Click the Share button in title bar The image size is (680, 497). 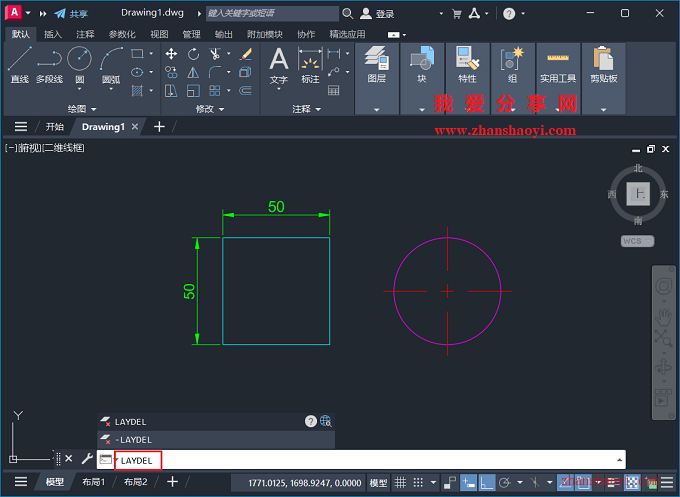[71, 14]
